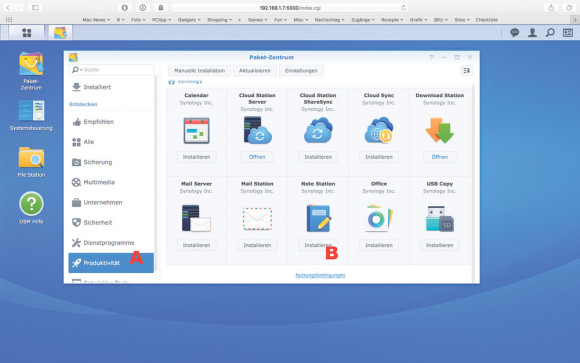Open the Sites bookmarks dropdown
This screenshot has width=580, height=363.
tap(462, 20)
